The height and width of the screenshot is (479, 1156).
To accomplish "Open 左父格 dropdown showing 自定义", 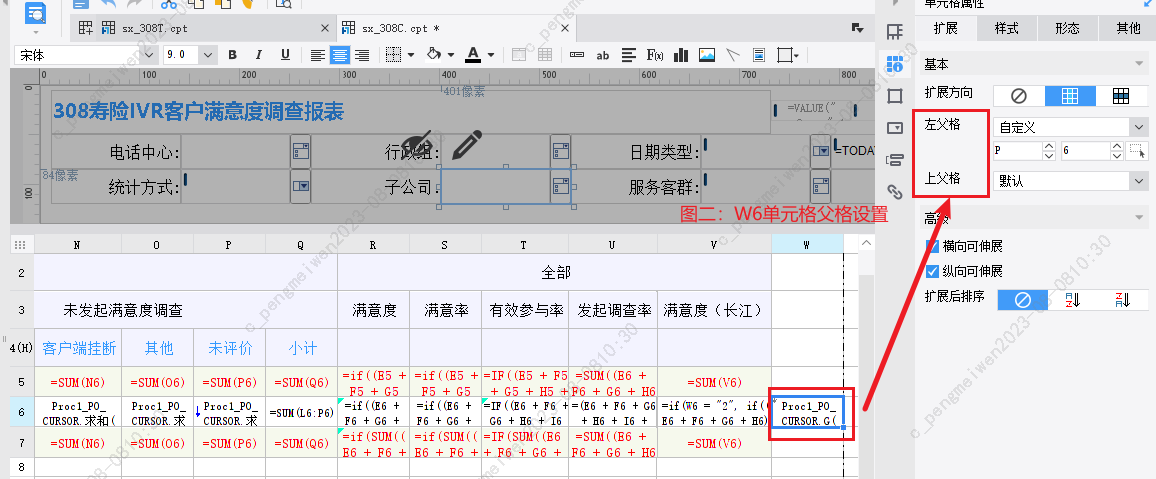I will point(1070,127).
